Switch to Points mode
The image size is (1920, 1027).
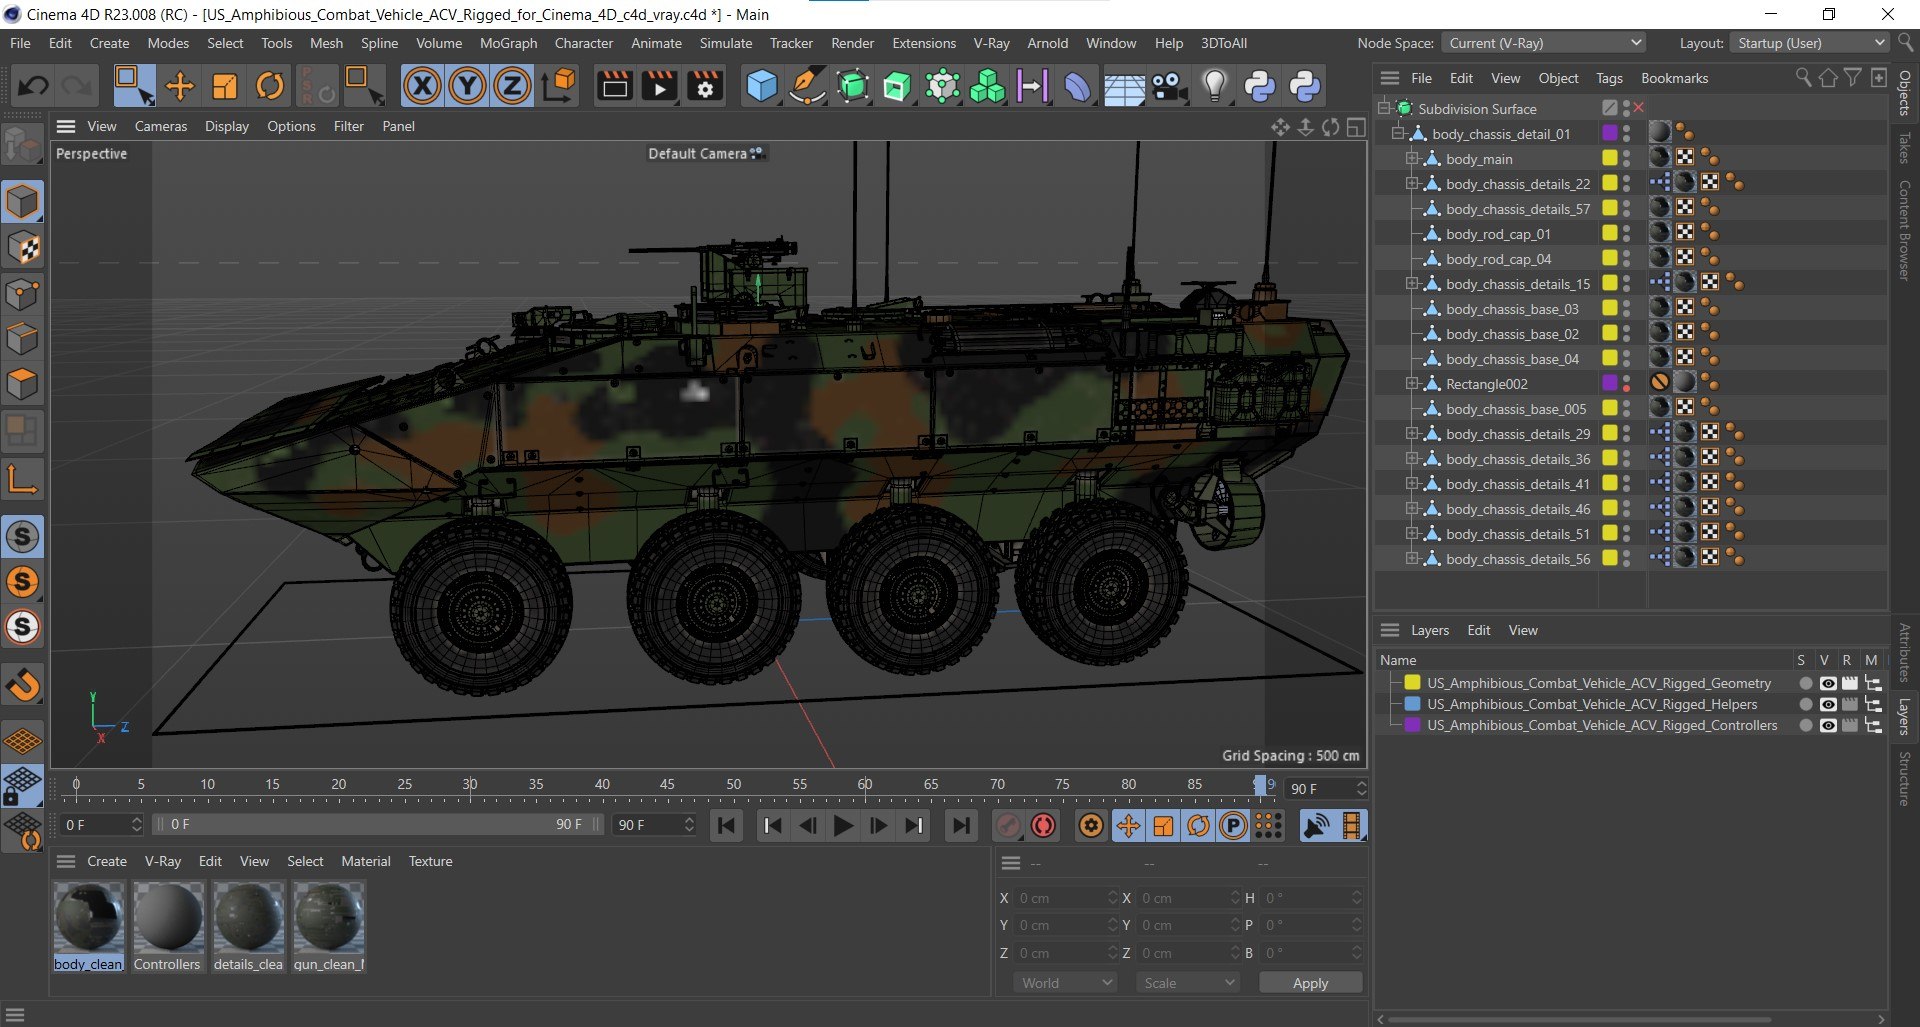tap(22, 294)
